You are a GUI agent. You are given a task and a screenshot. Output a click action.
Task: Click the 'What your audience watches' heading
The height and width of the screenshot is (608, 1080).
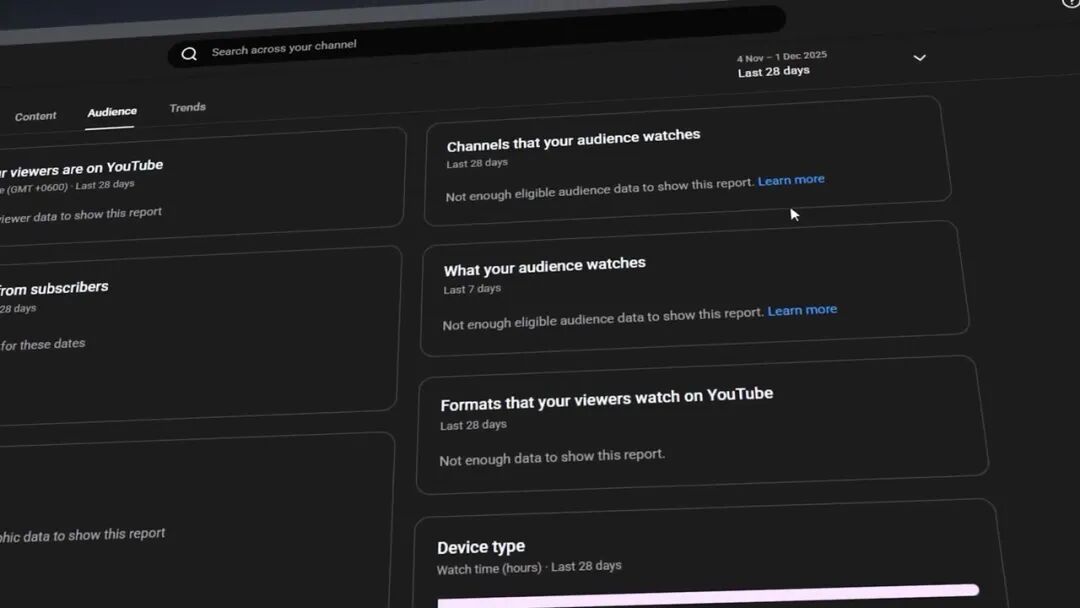click(x=545, y=266)
